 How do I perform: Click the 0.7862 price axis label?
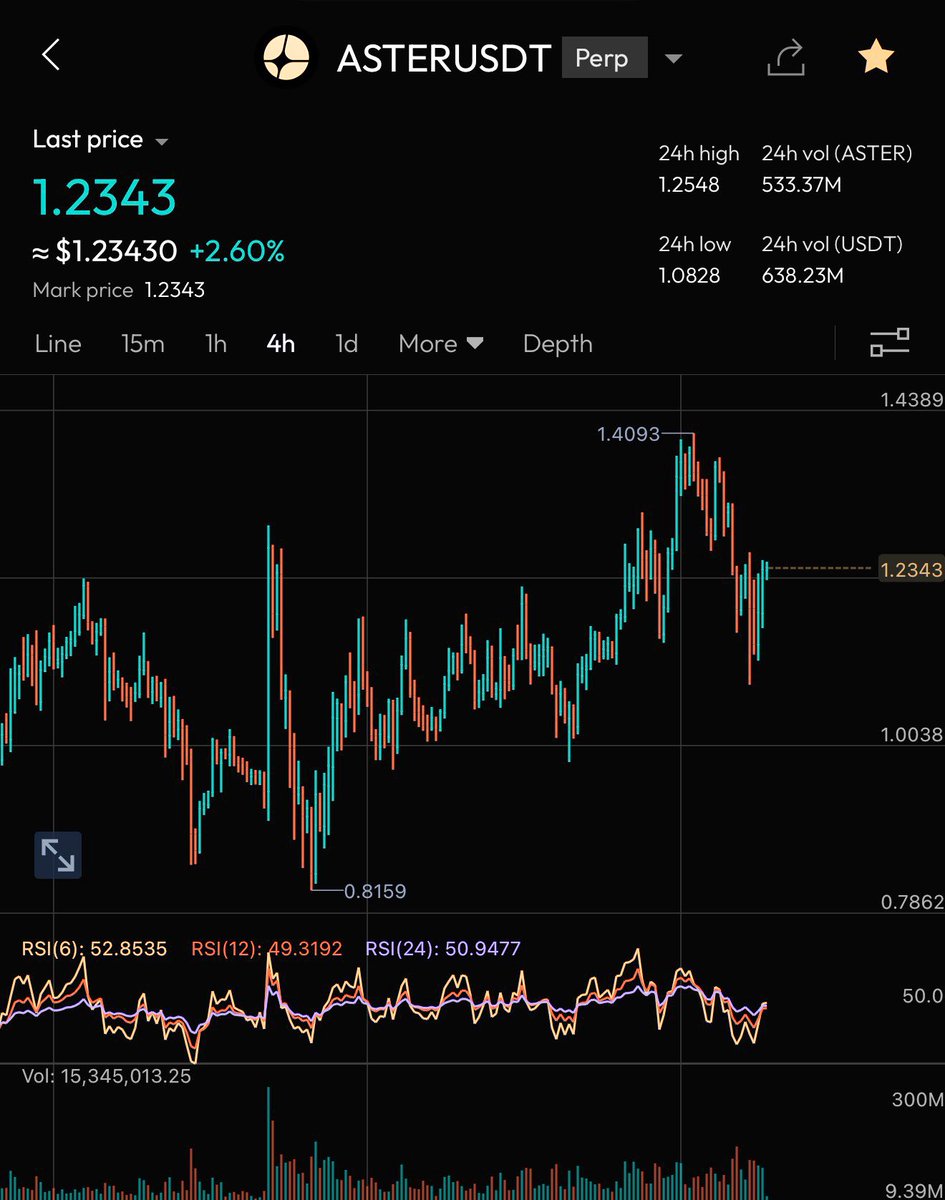911,902
